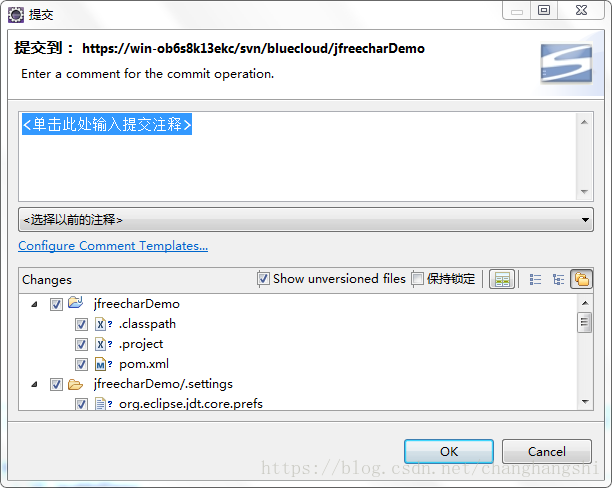Switch Changes to tree view icon
This screenshot has height=488, width=612.
558,280
